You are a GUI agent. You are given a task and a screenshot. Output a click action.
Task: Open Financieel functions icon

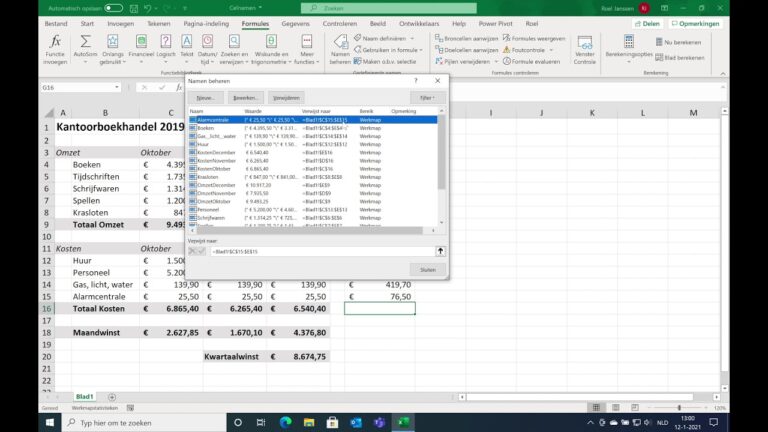pos(141,41)
